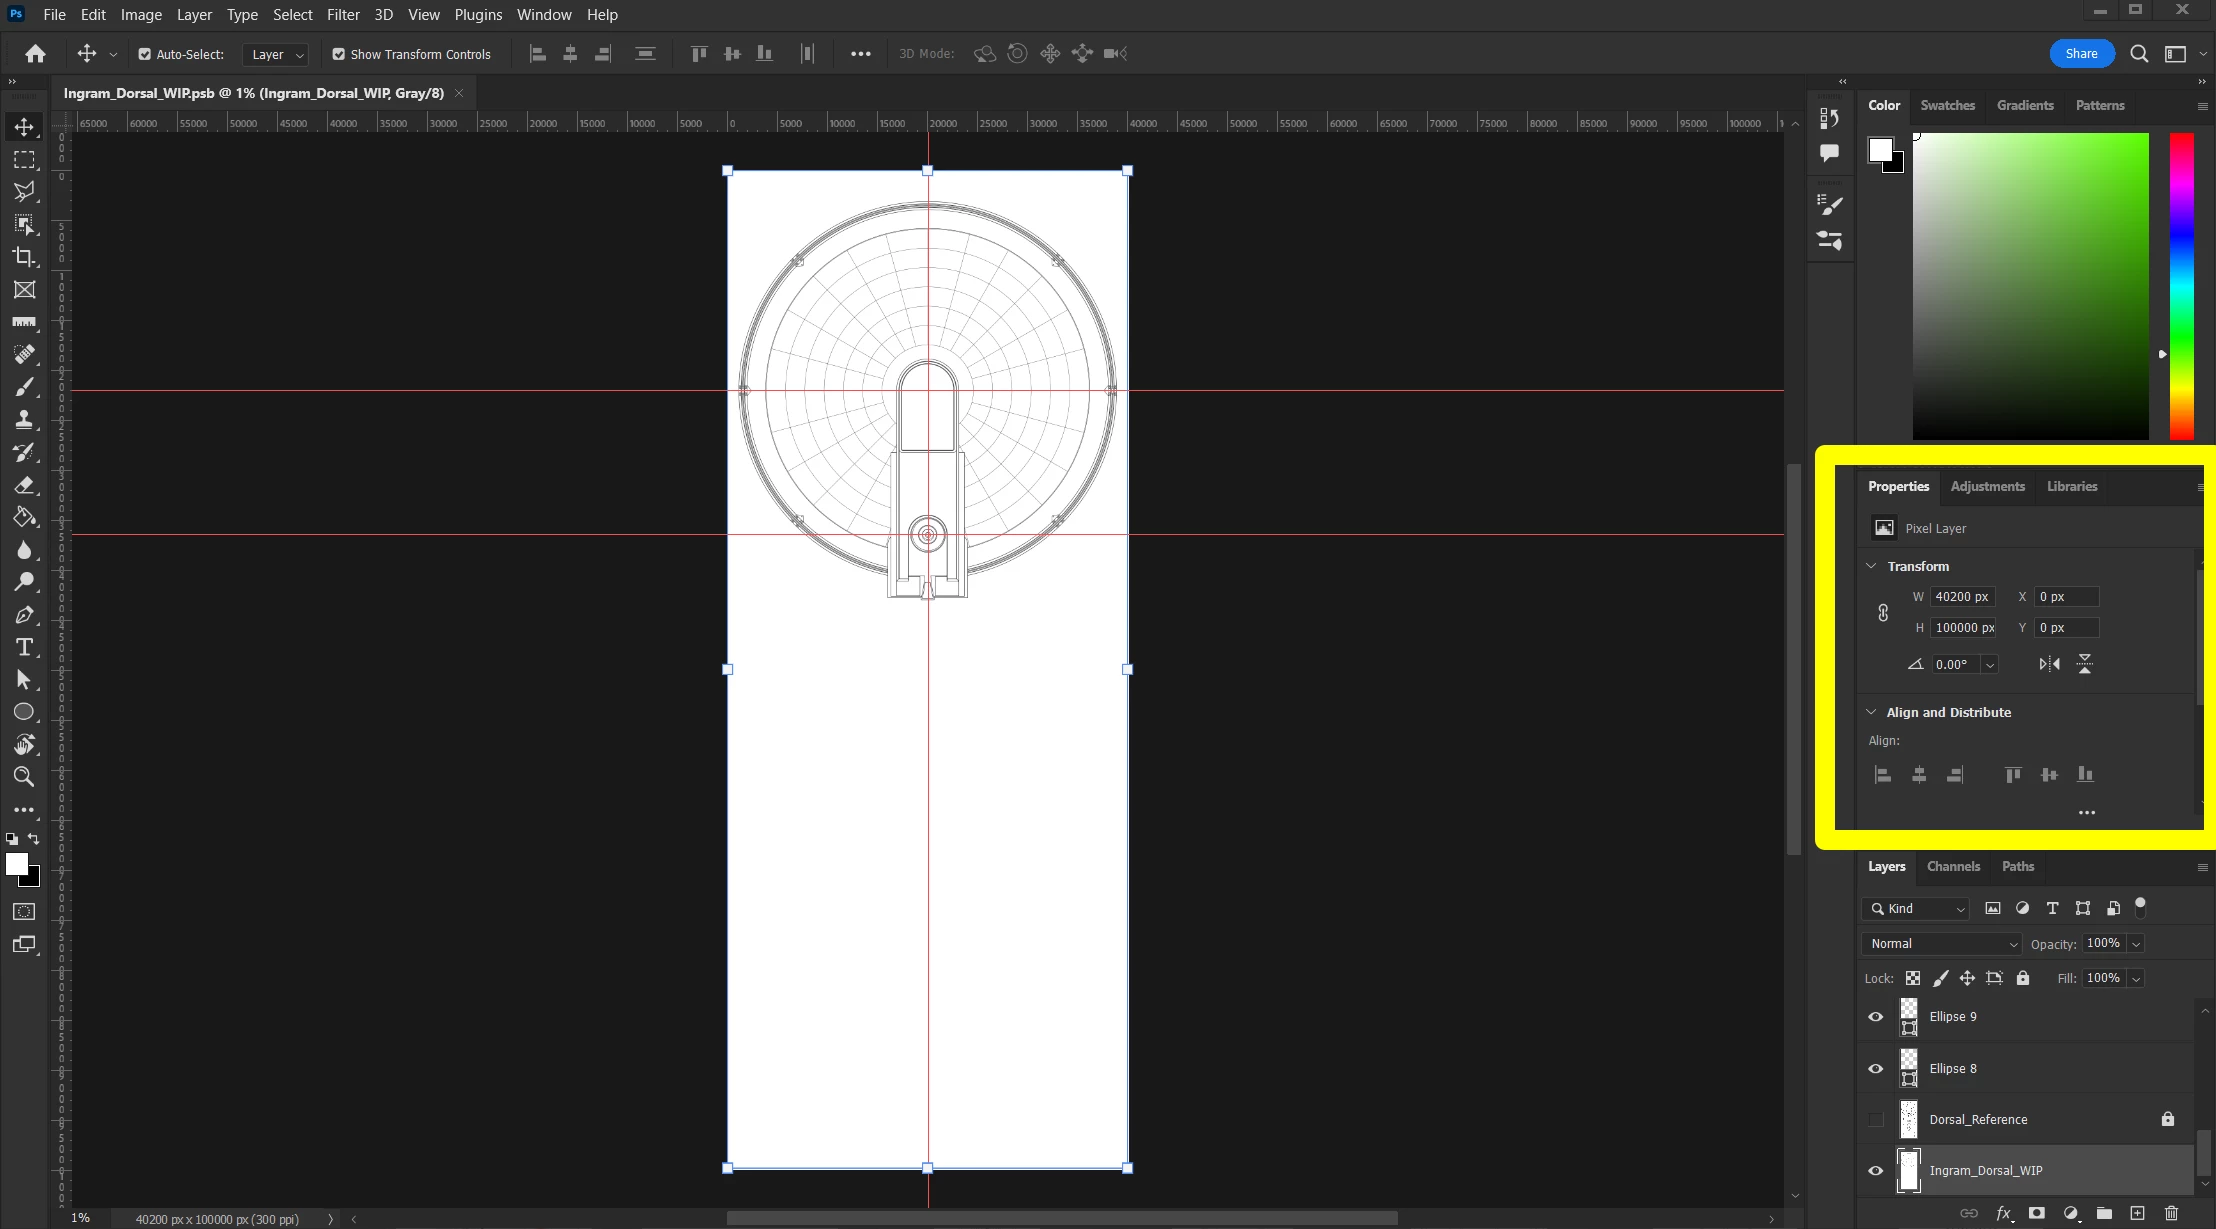The width and height of the screenshot is (2216, 1229).
Task: Hide the Ellipse 9 layer
Action: click(1876, 1017)
